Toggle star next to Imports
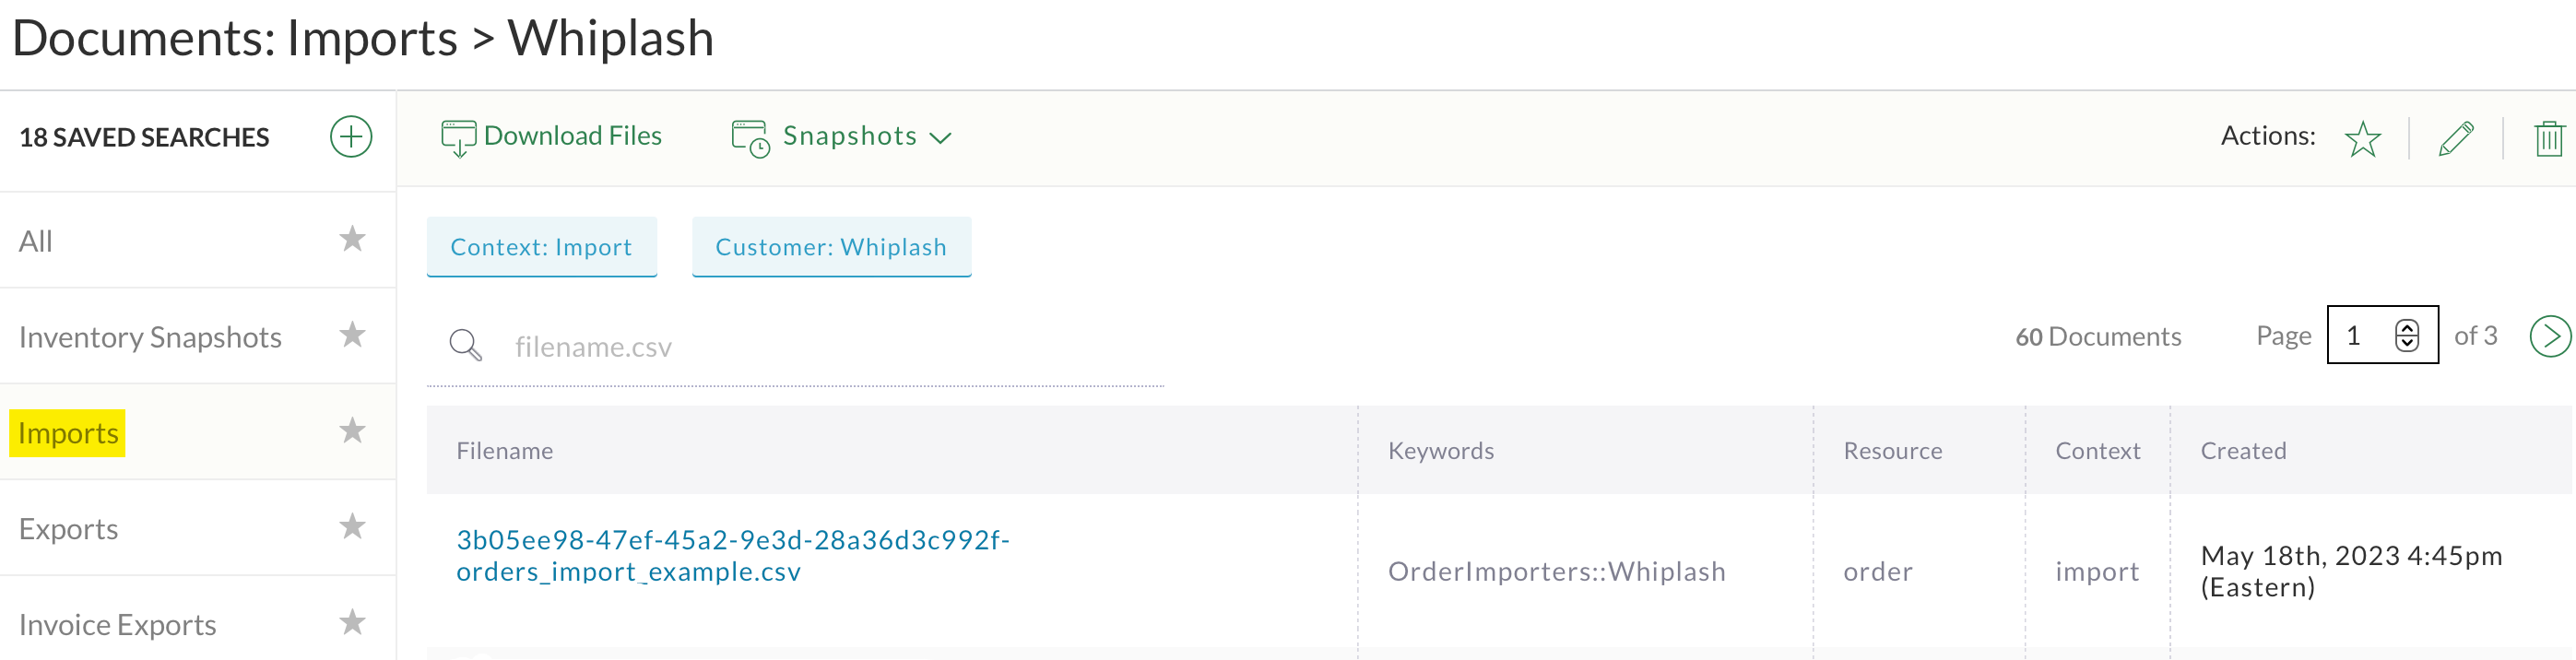Image resolution: width=2576 pixels, height=660 pixels. pyautogui.click(x=352, y=431)
